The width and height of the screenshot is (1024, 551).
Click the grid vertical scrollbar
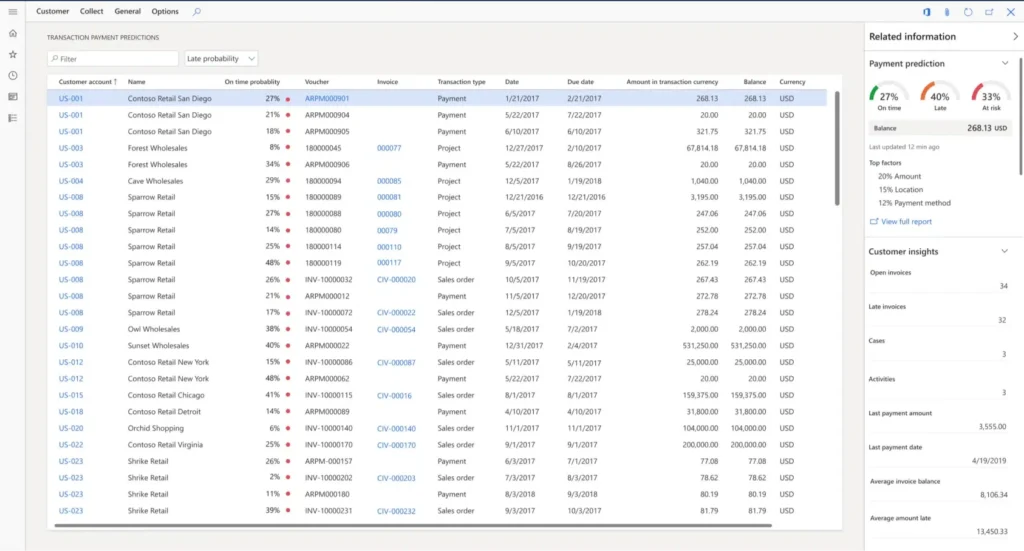coord(837,148)
